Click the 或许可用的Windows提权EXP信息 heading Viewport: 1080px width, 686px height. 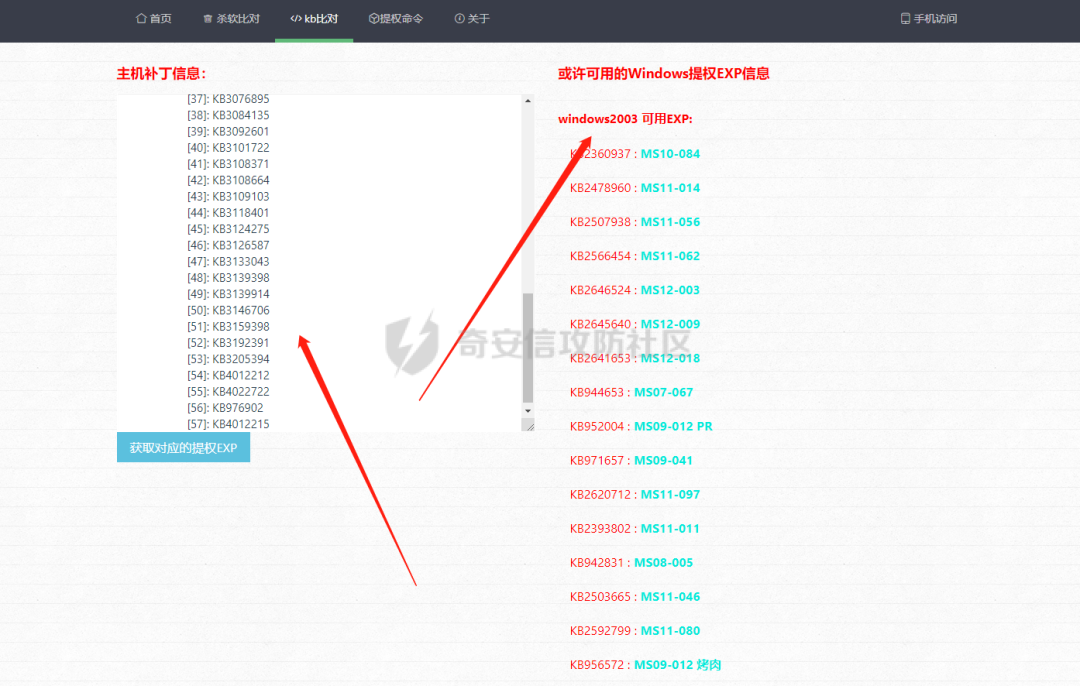pos(664,74)
